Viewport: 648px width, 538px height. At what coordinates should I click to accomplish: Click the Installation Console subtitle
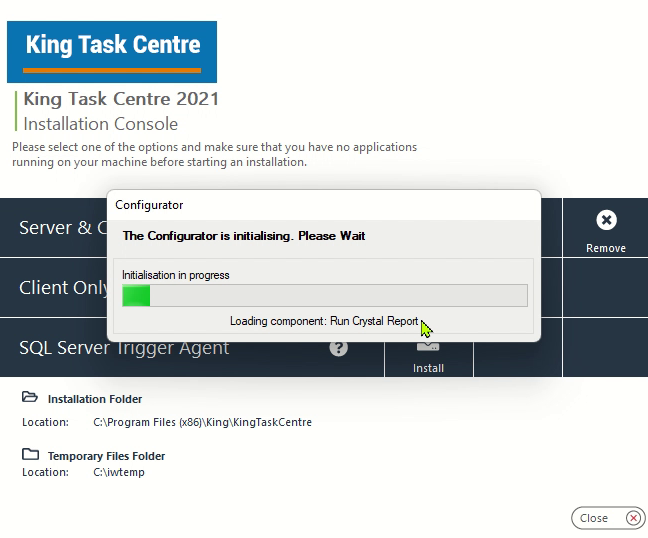(x=100, y=124)
